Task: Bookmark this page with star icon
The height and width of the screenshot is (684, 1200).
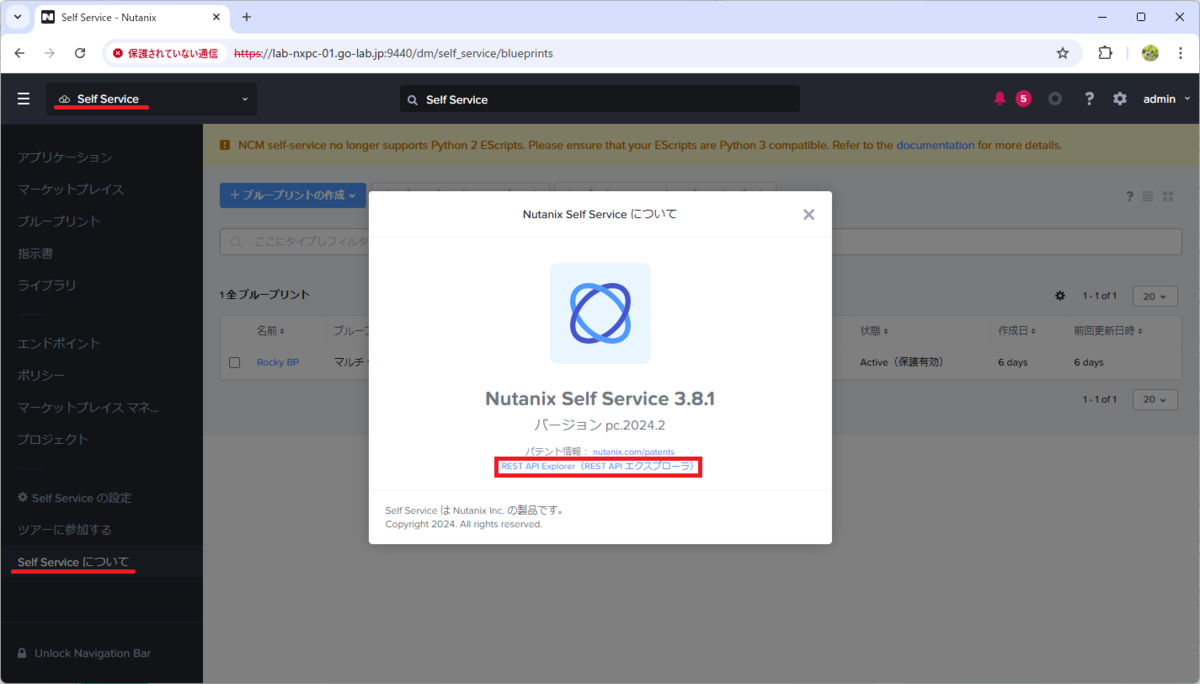Action: point(1063,53)
